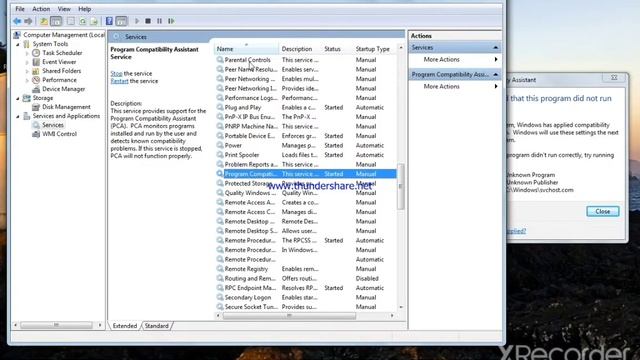Click the Forward arrow in the toolbar

[28, 21]
